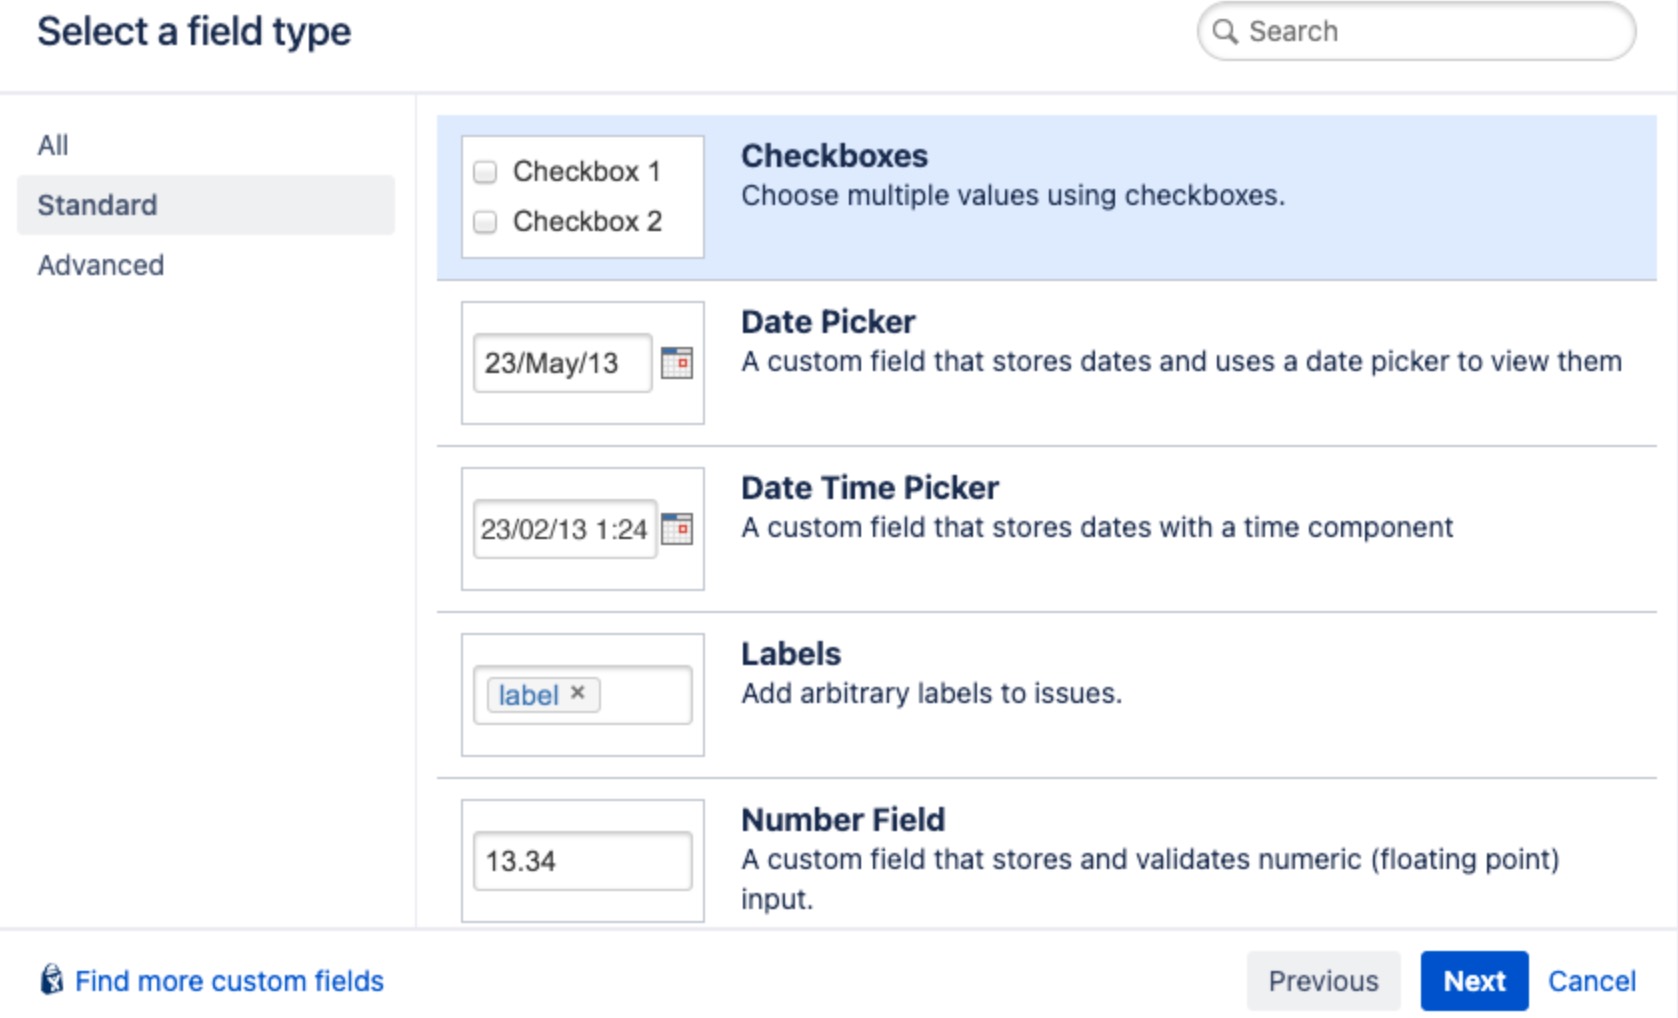Click the calendar icon in Date Picker preview
This screenshot has height=1018, width=1678.
coord(677,362)
